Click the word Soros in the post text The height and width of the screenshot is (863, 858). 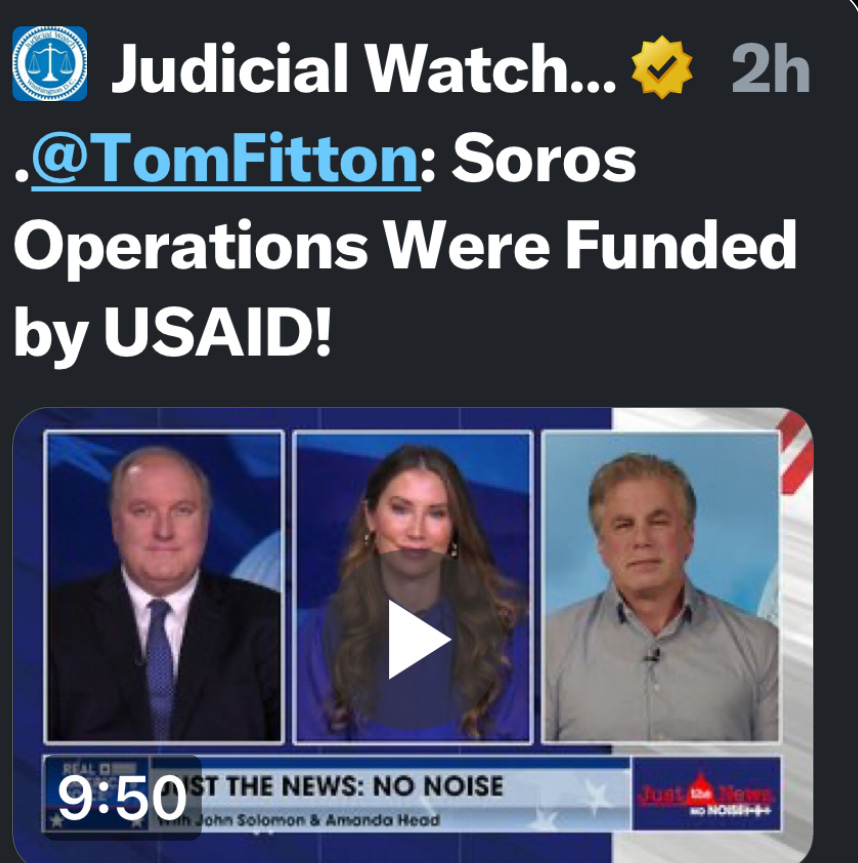pyautogui.click(x=544, y=159)
